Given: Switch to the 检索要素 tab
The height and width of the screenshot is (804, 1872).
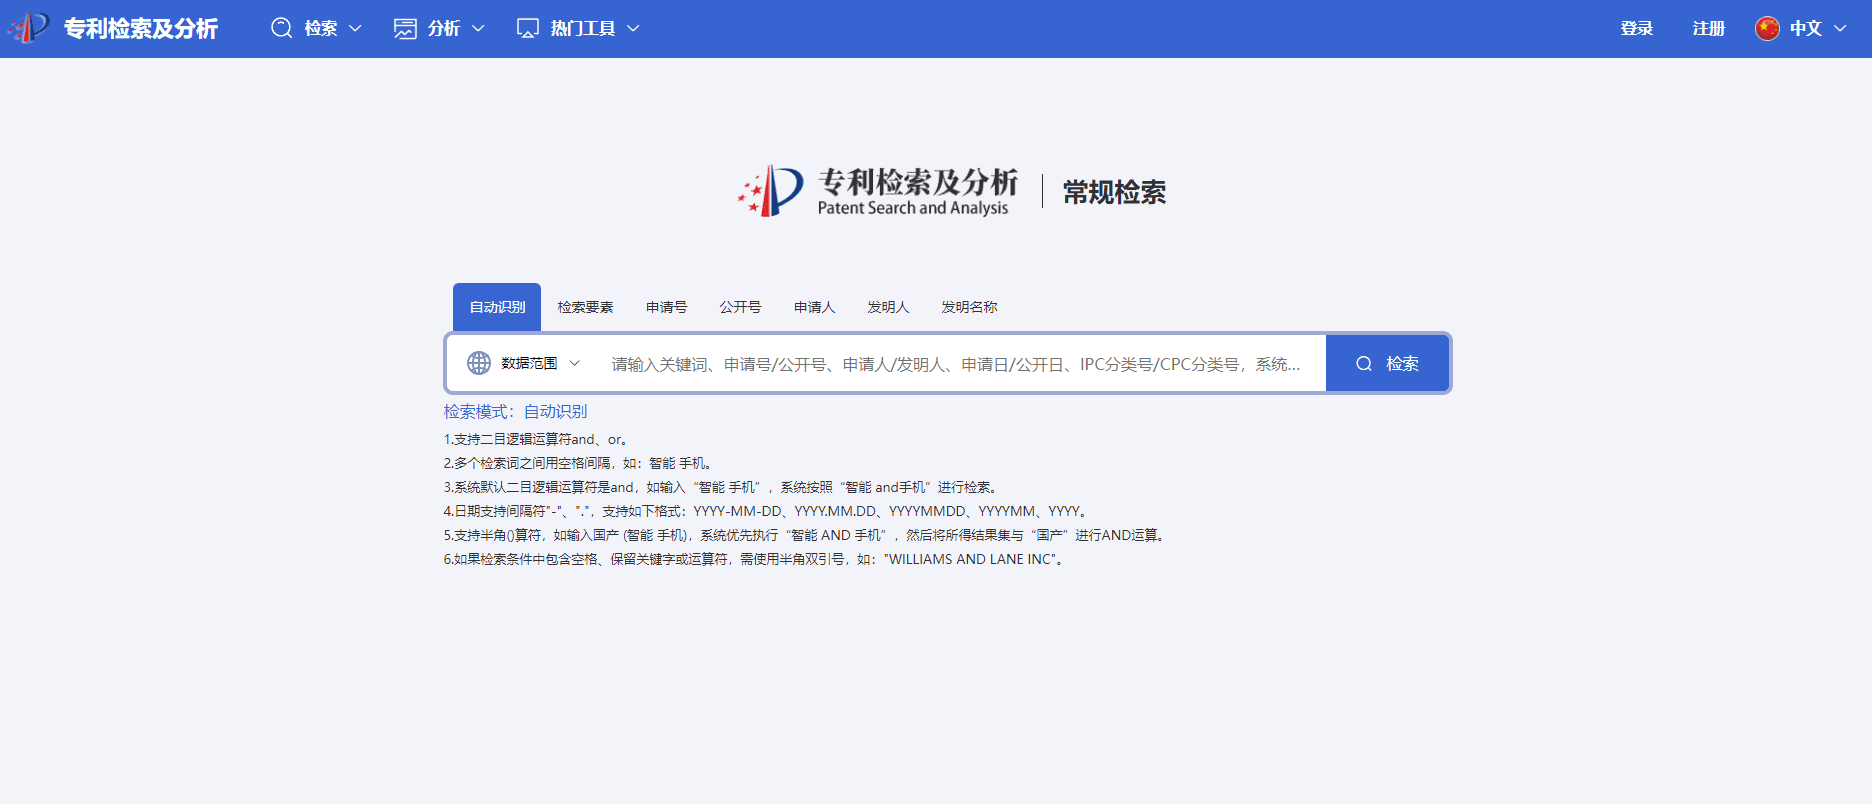Looking at the screenshot, I should [x=586, y=307].
